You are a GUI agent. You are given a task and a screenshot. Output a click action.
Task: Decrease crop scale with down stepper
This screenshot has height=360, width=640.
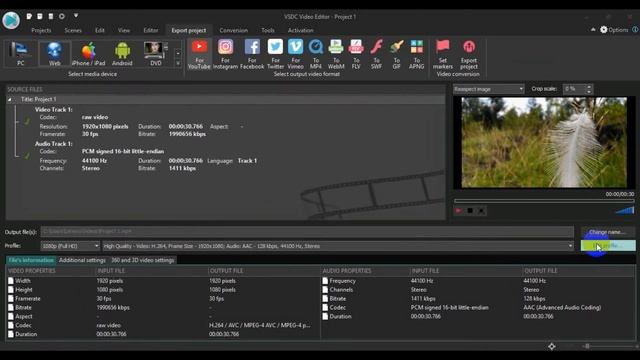pyautogui.click(x=589, y=91)
